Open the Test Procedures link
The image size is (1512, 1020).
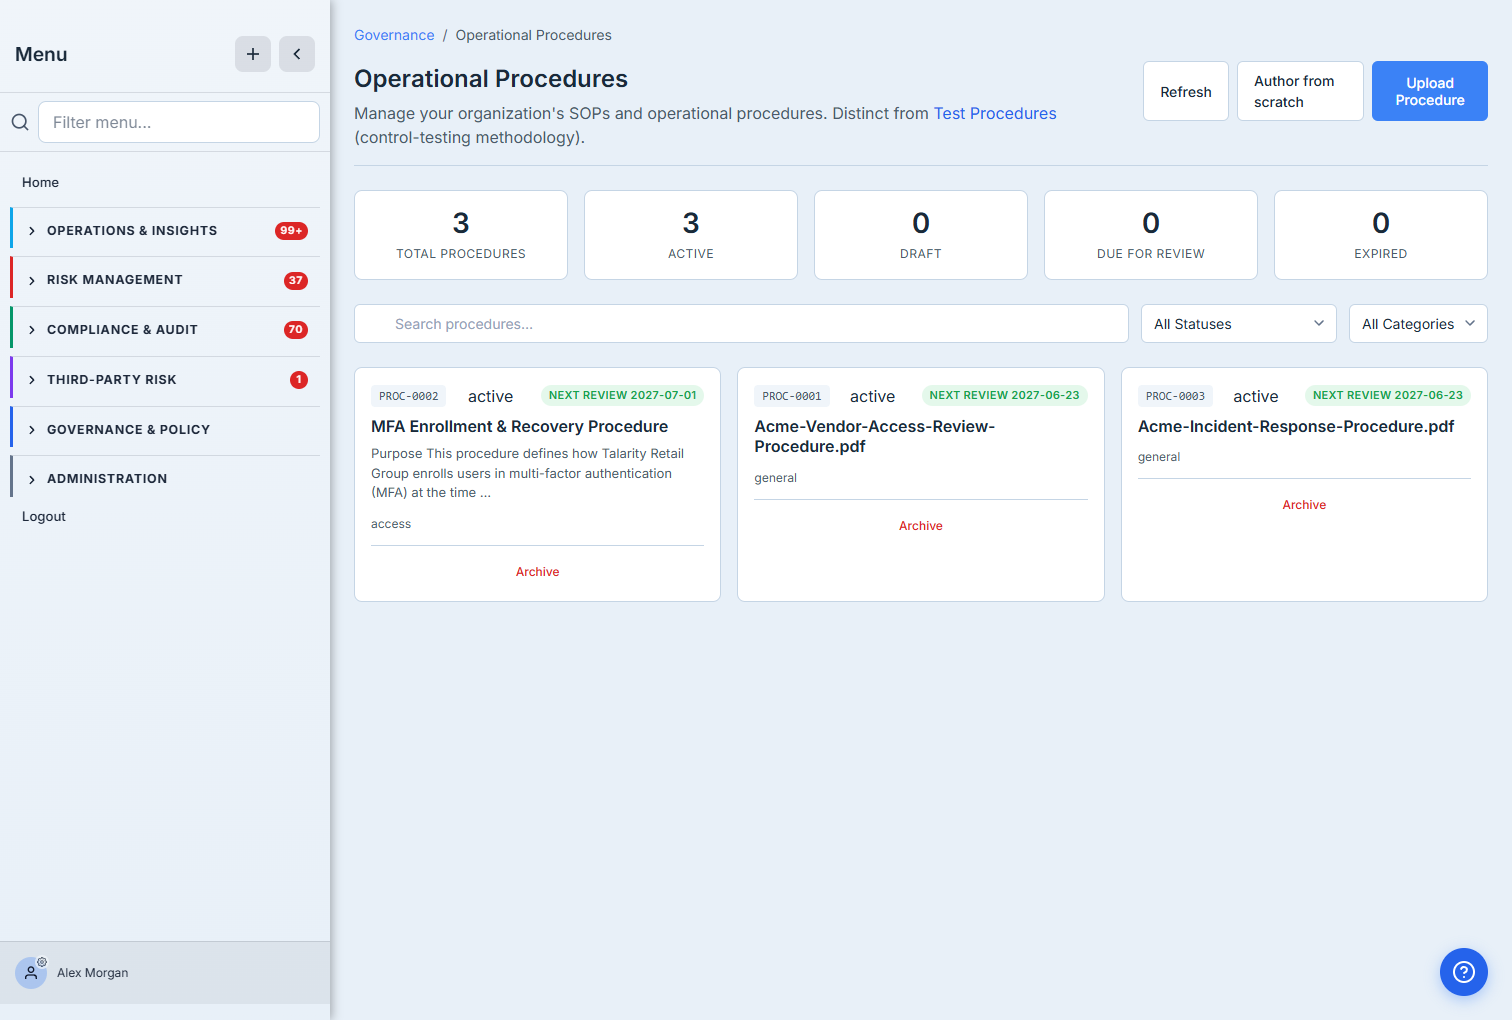pos(995,113)
